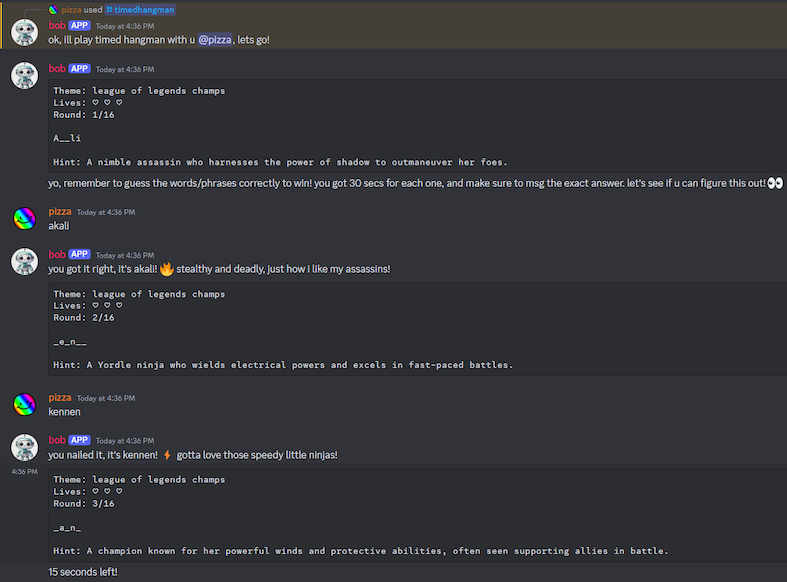Open bob's avatar beside "you nailed it" message
Screen dimensions: 787x582
(x=25, y=447)
